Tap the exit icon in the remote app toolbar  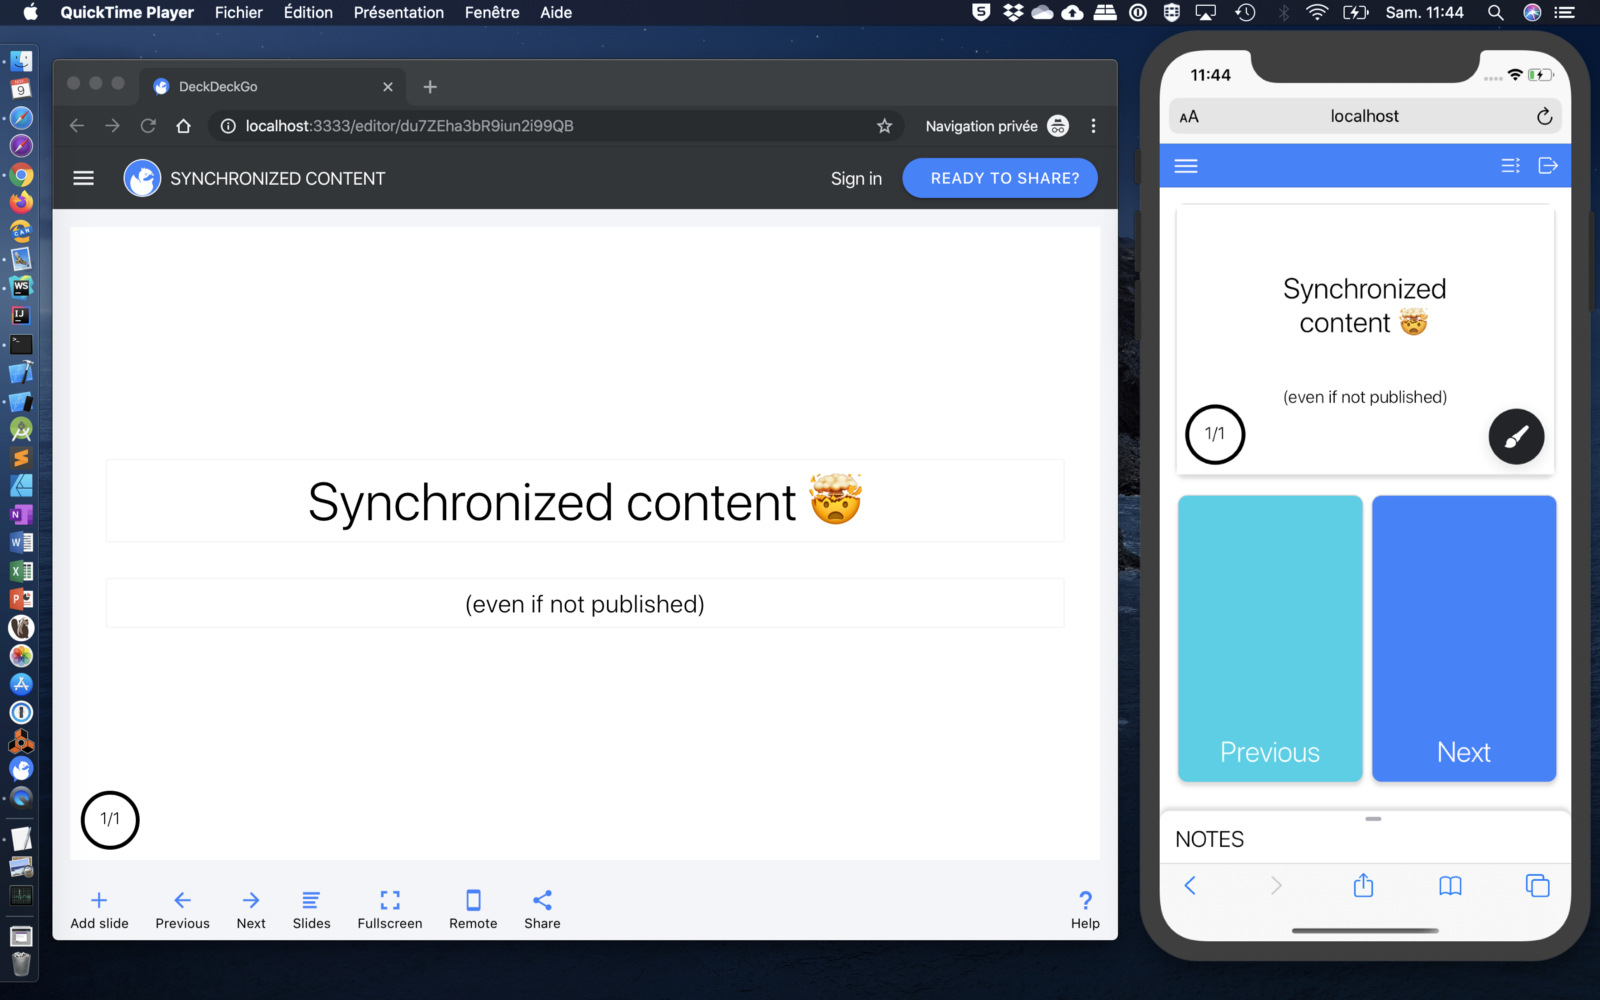[1548, 165]
